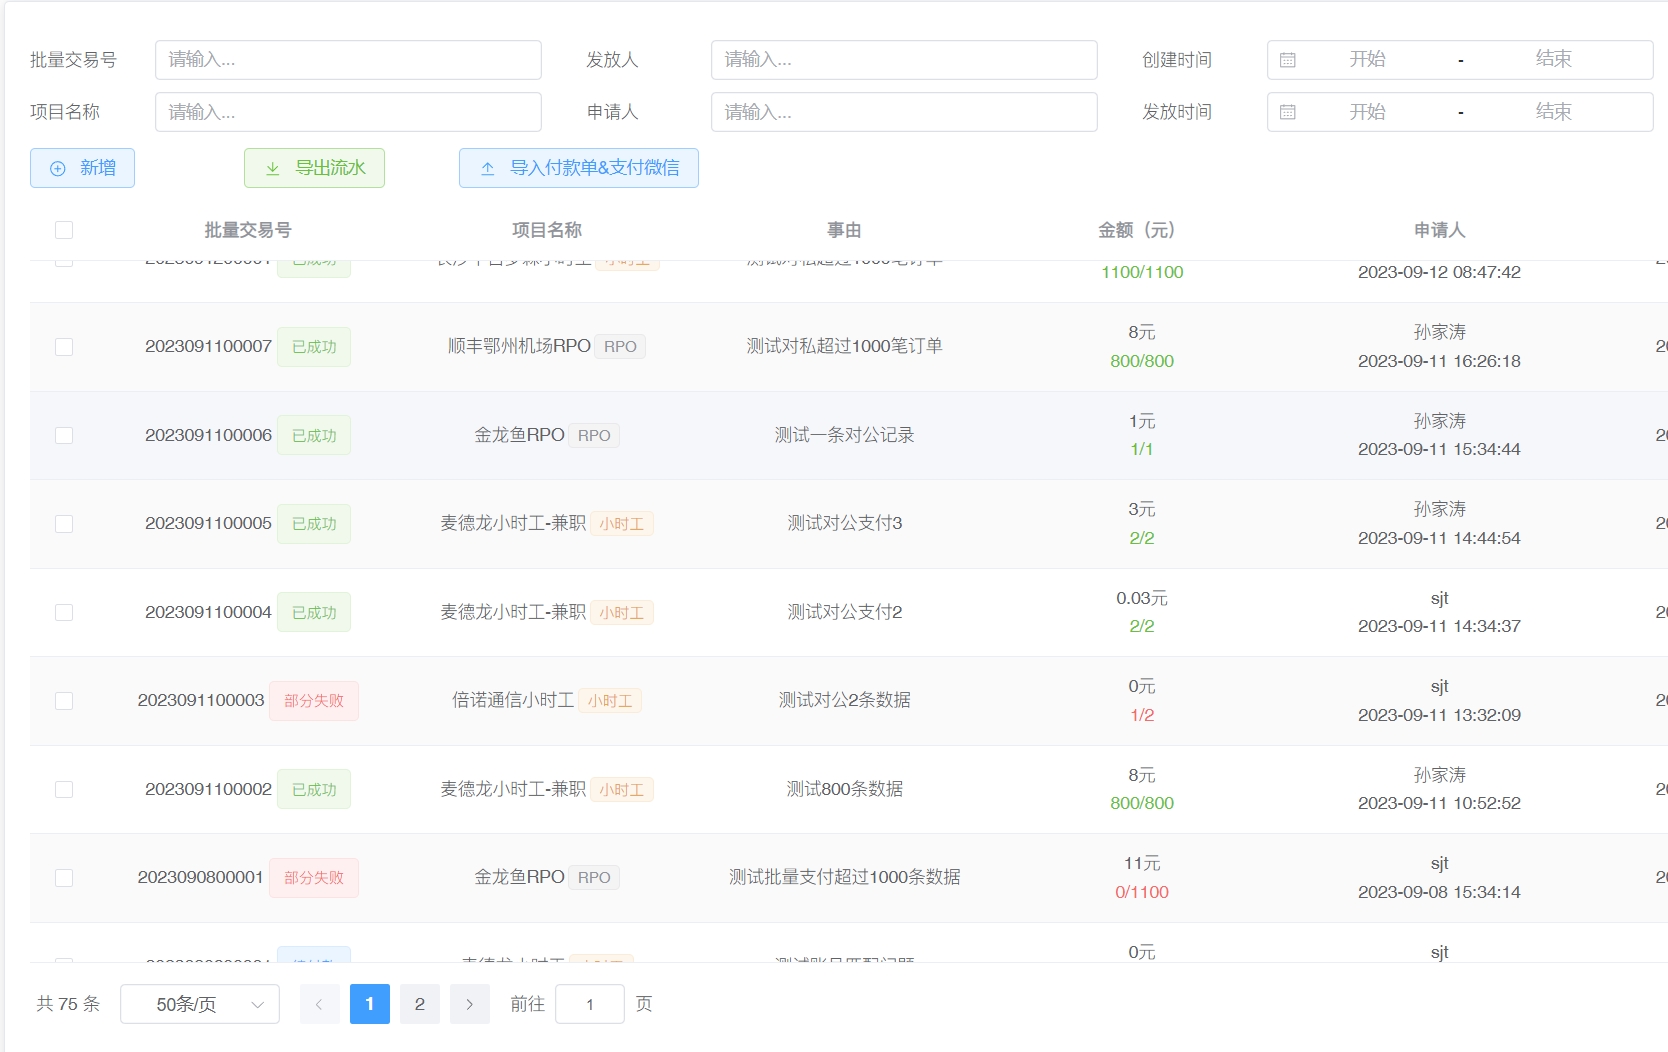Click 部分失败 status tag of 2023091100003
The width and height of the screenshot is (1668, 1052).
(313, 701)
